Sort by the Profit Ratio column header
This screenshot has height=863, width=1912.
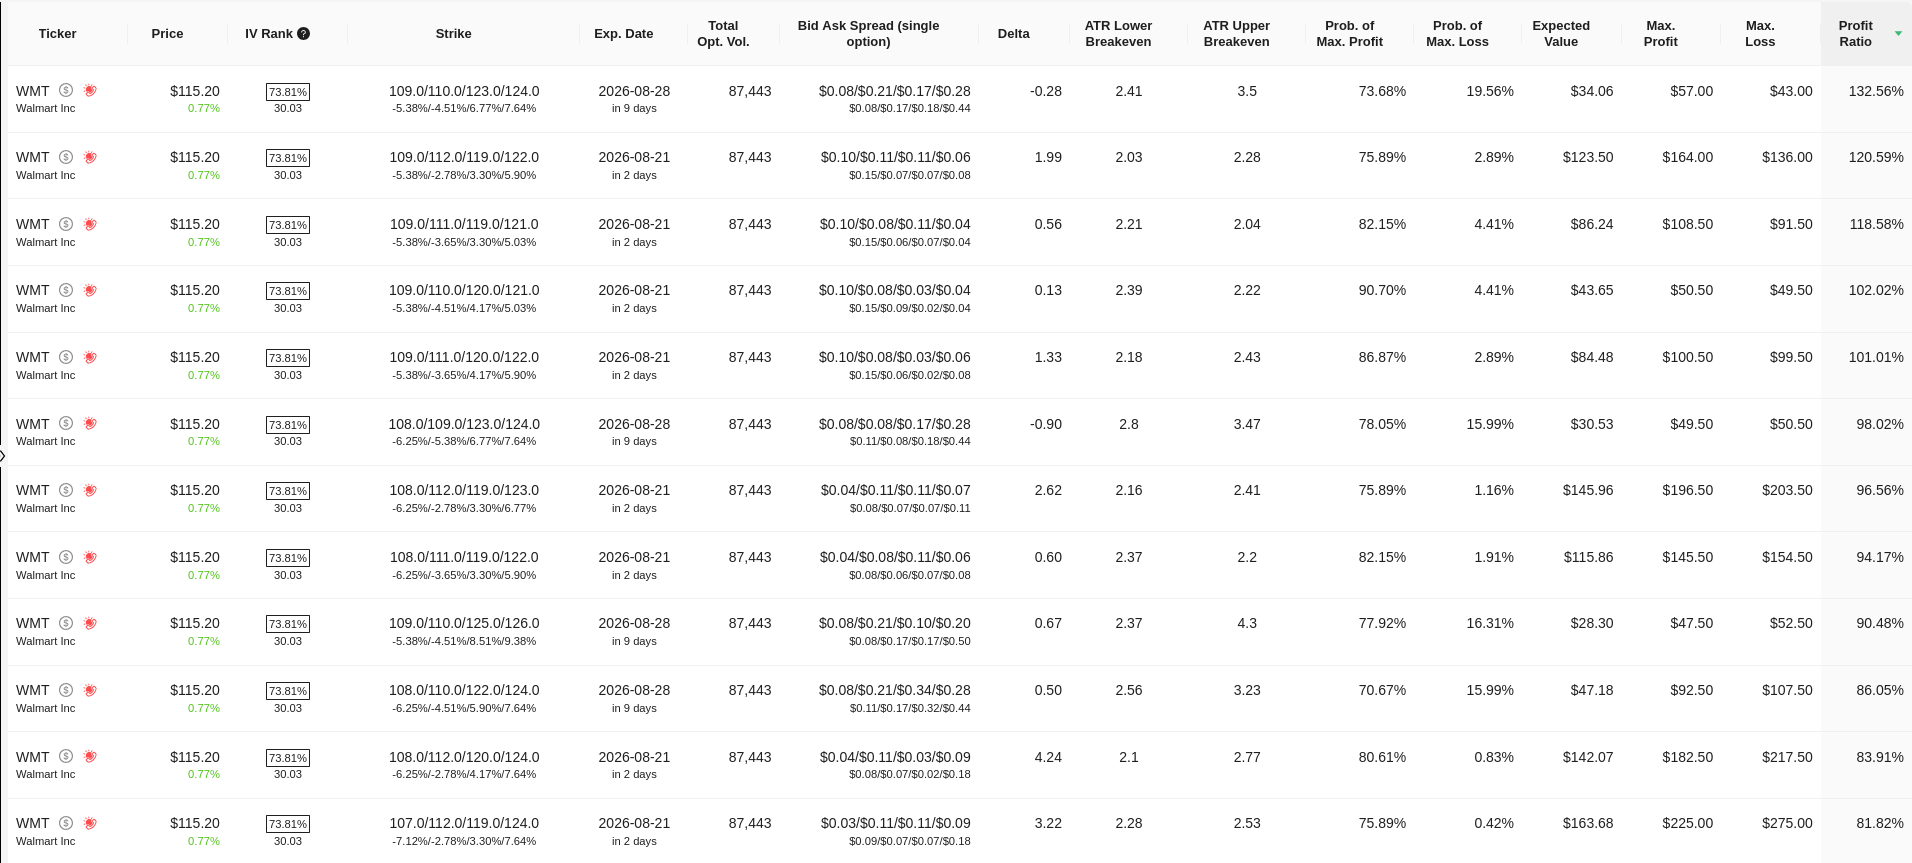(x=1855, y=34)
